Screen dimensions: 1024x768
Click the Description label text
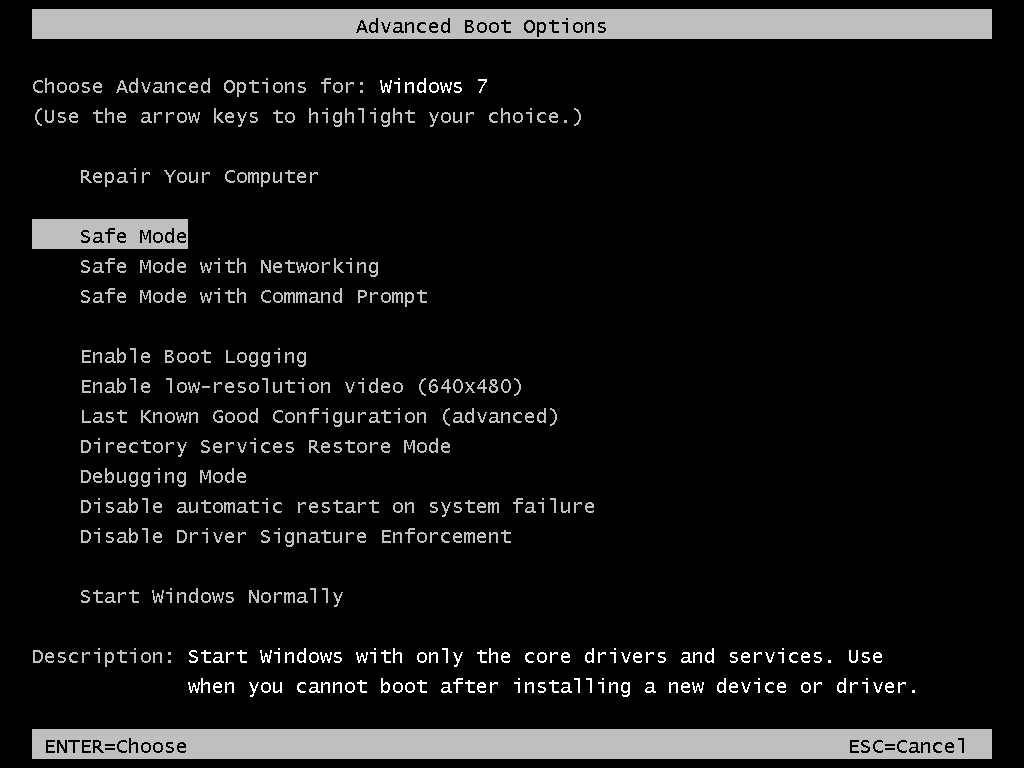coord(103,657)
